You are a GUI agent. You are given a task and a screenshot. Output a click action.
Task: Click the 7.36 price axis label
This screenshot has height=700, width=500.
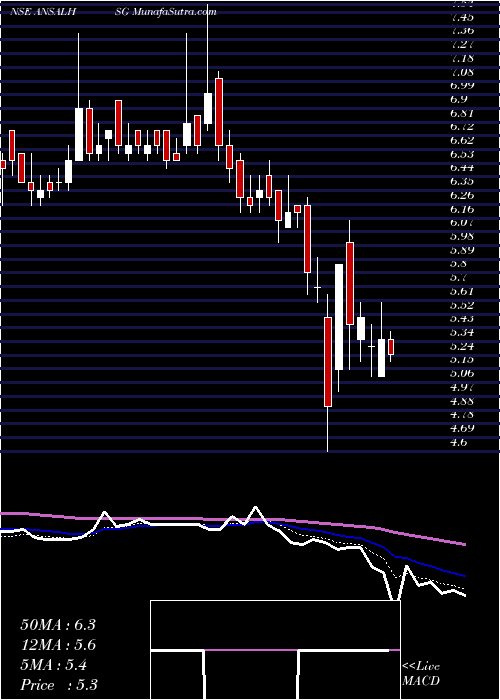point(462,31)
